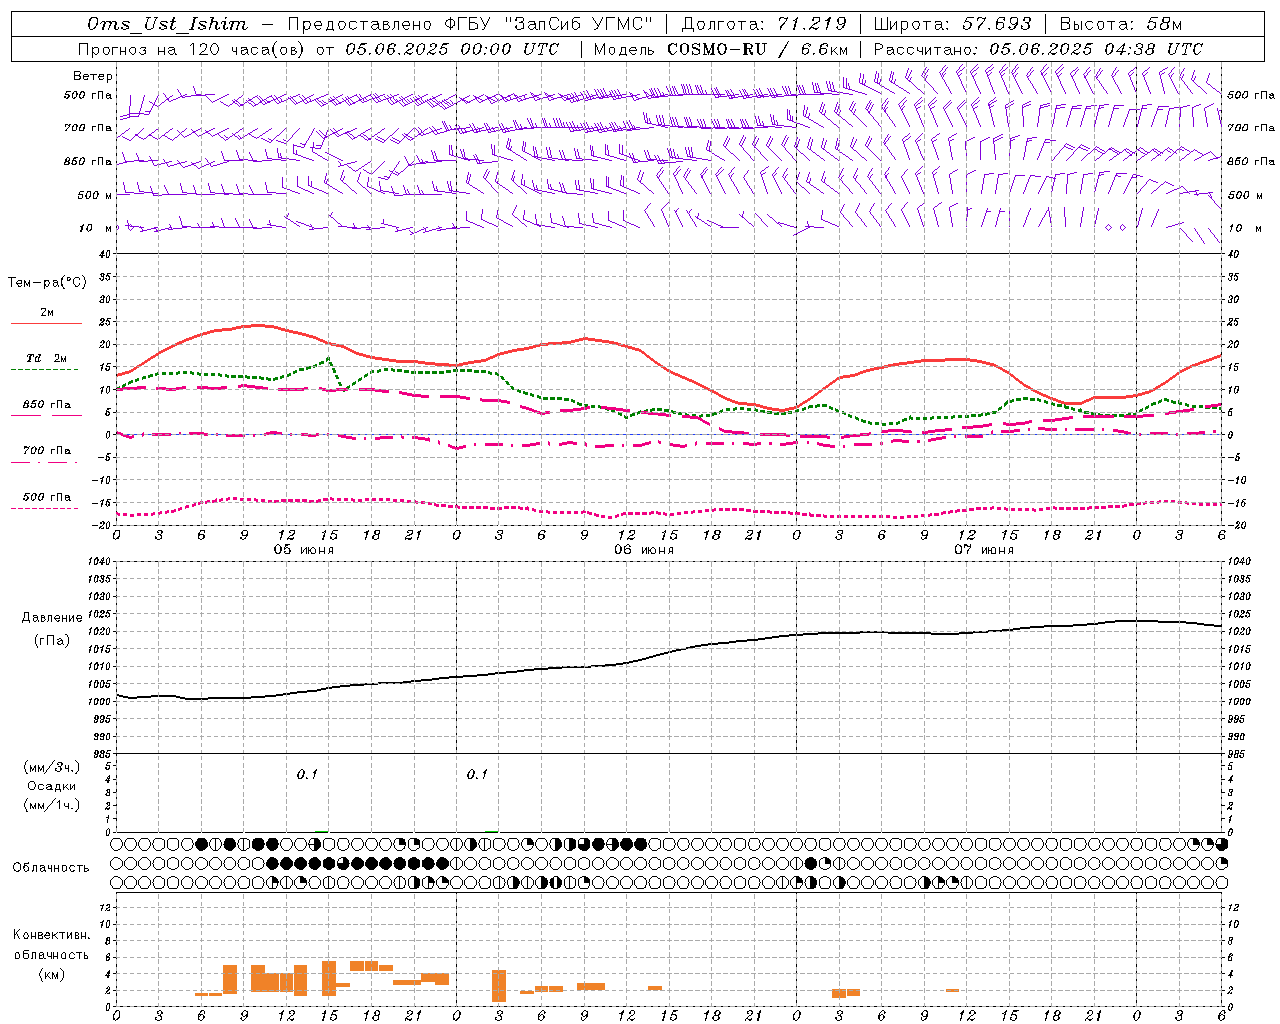The image size is (1280, 1024).
Task: Click the Td 2м dew point legend entry
Action: pos(46,358)
